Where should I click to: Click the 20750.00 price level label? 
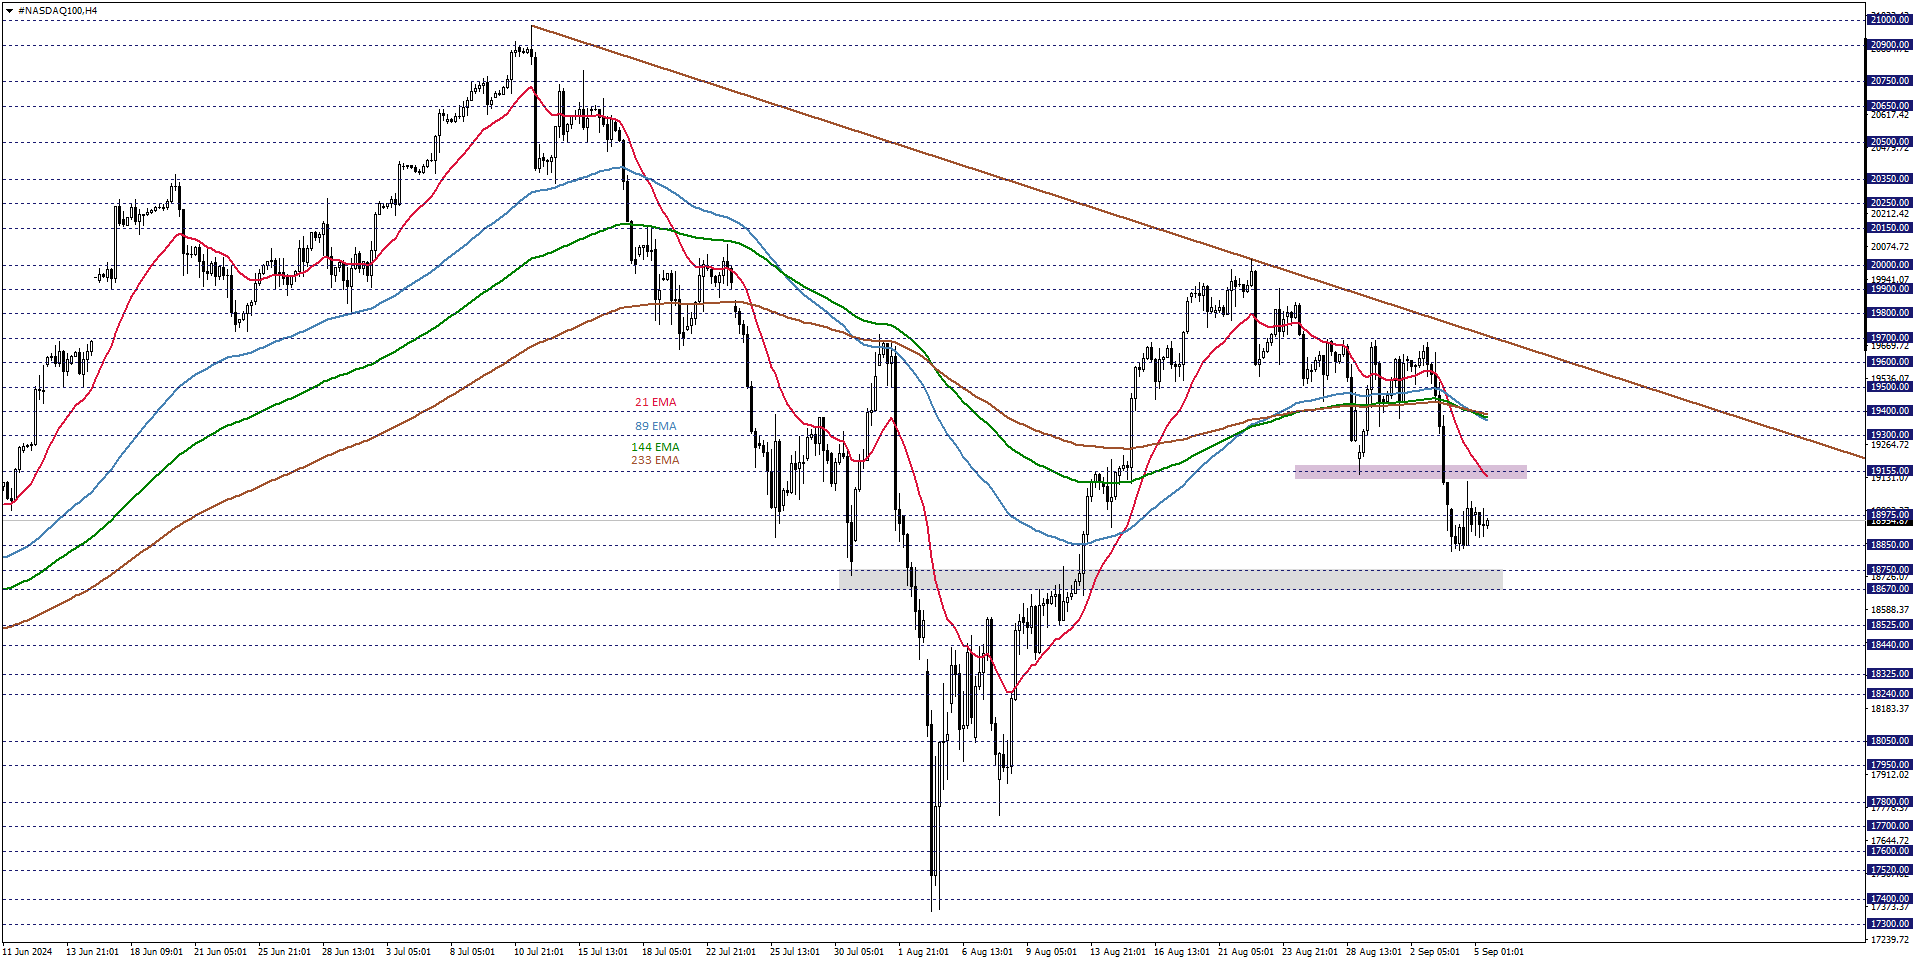[x=1889, y=81]
